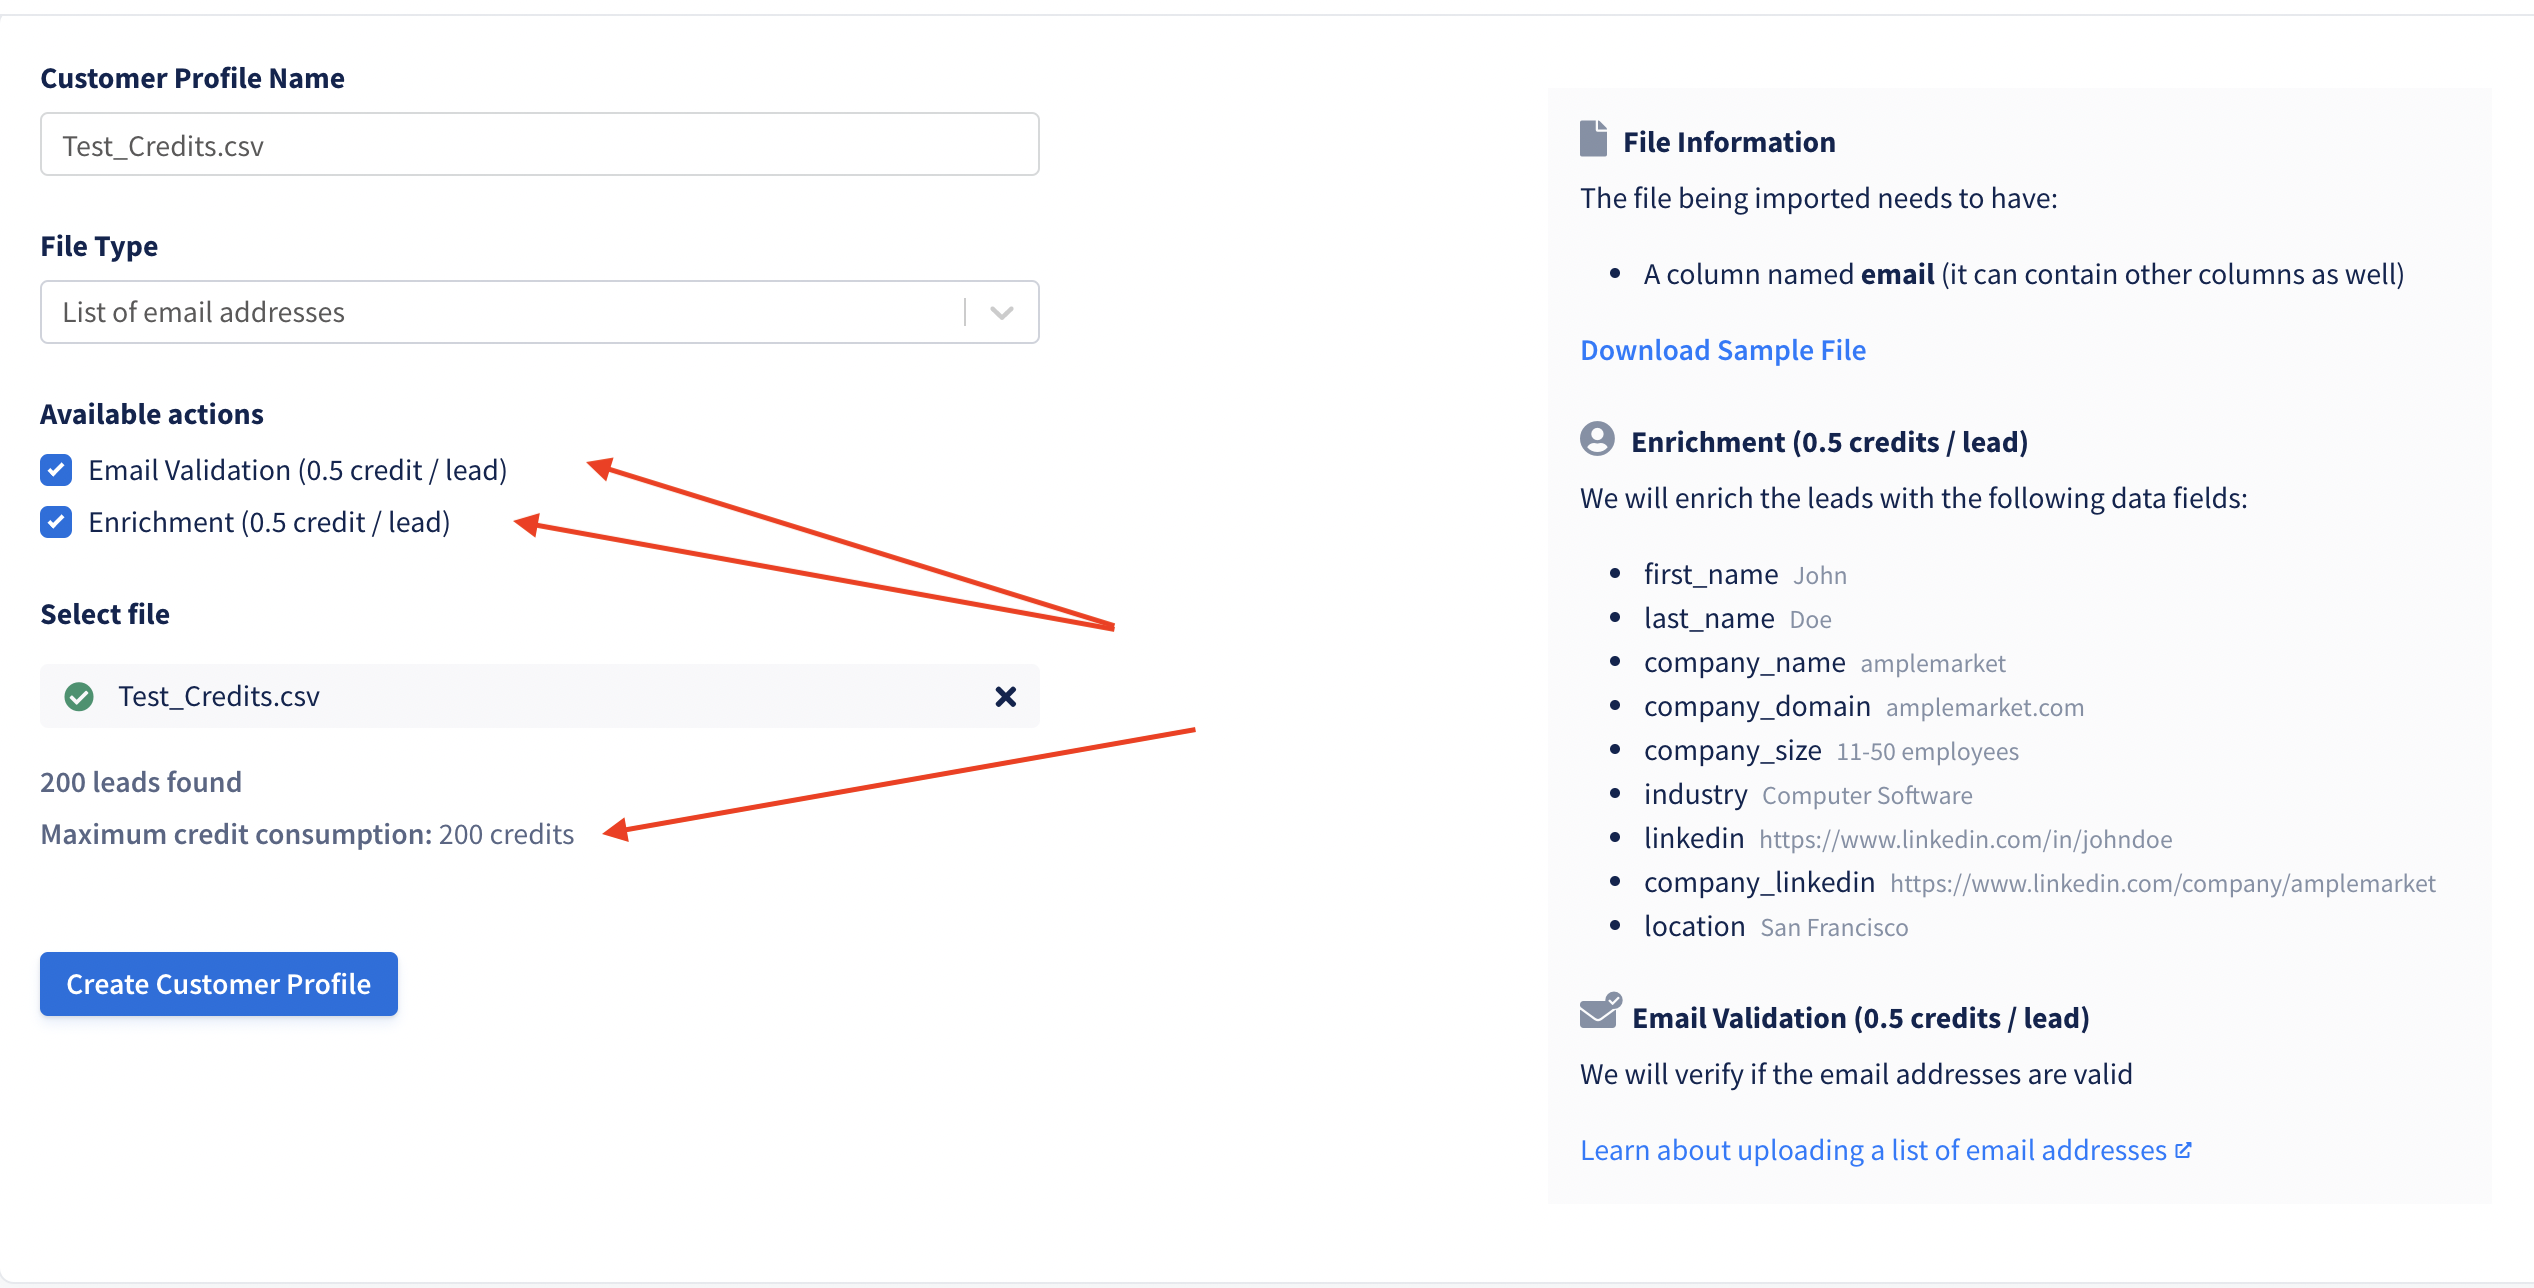Click the Maximum credit consumption text
Screen dimensions: 2534x1288
(x=307, y=834)
